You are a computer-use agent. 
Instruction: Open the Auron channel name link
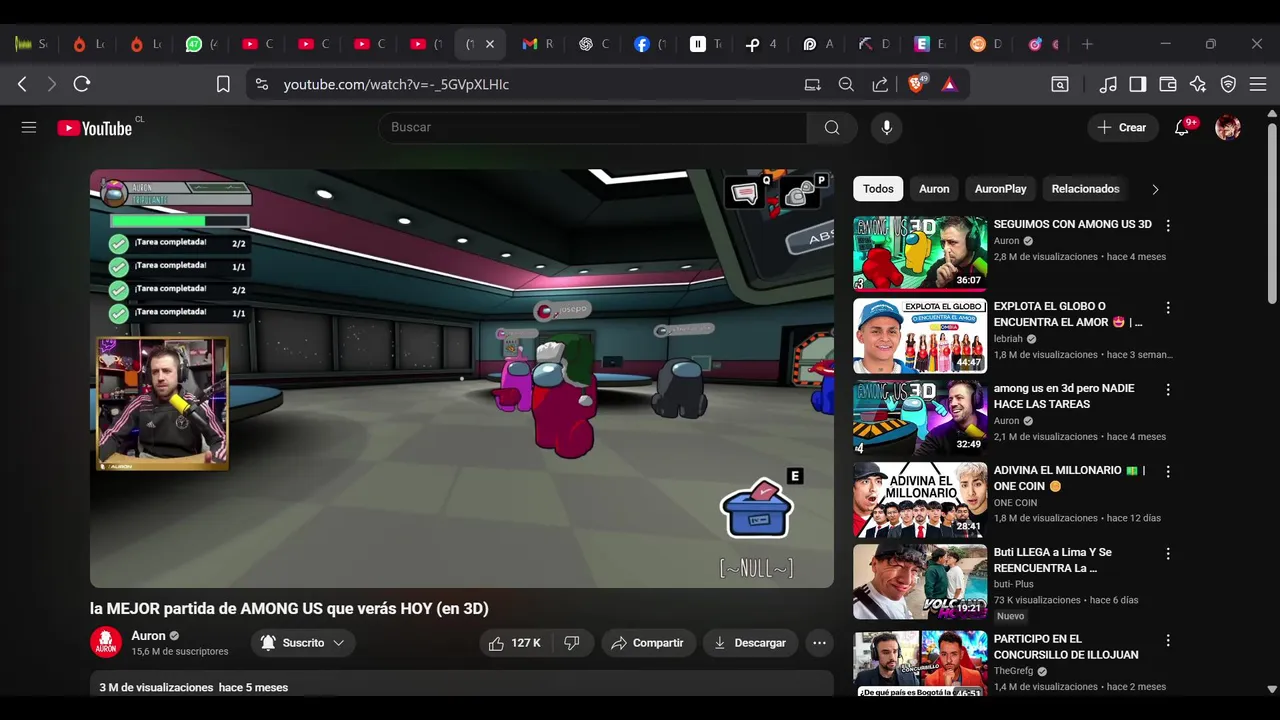coord(149,636)
